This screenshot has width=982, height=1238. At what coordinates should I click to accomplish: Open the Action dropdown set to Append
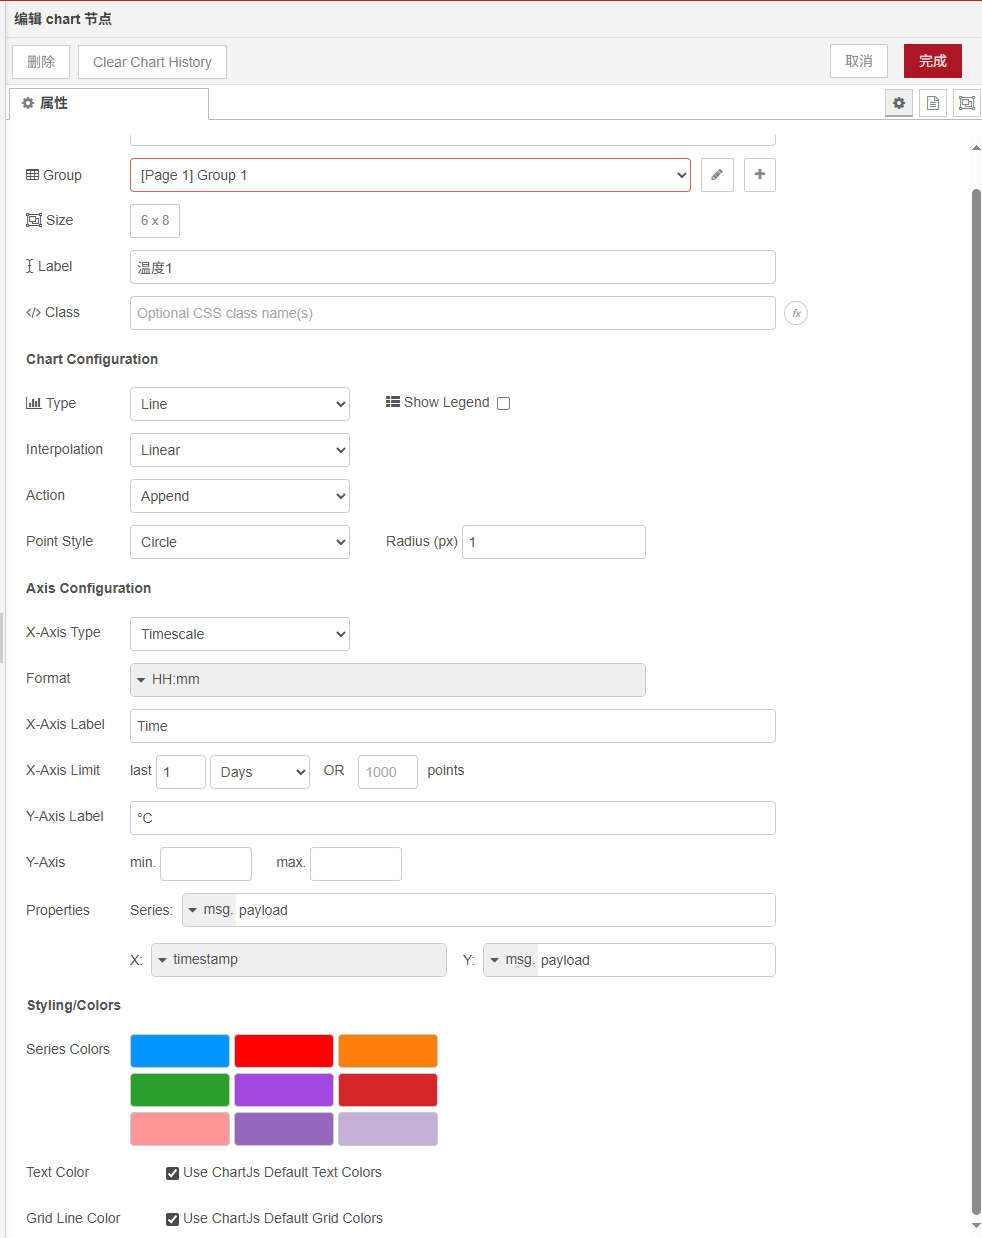click(240, 496)
